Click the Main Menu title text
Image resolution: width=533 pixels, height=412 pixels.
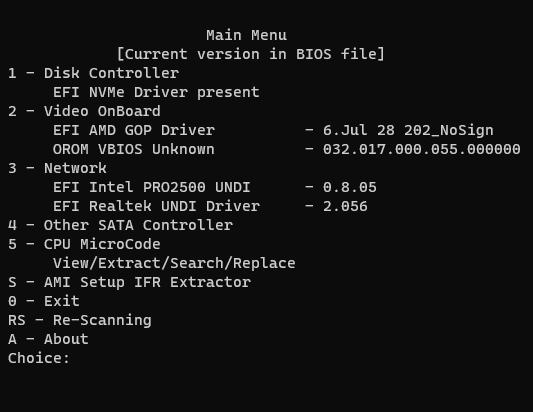pyautogui.click(x=246, y=35)
